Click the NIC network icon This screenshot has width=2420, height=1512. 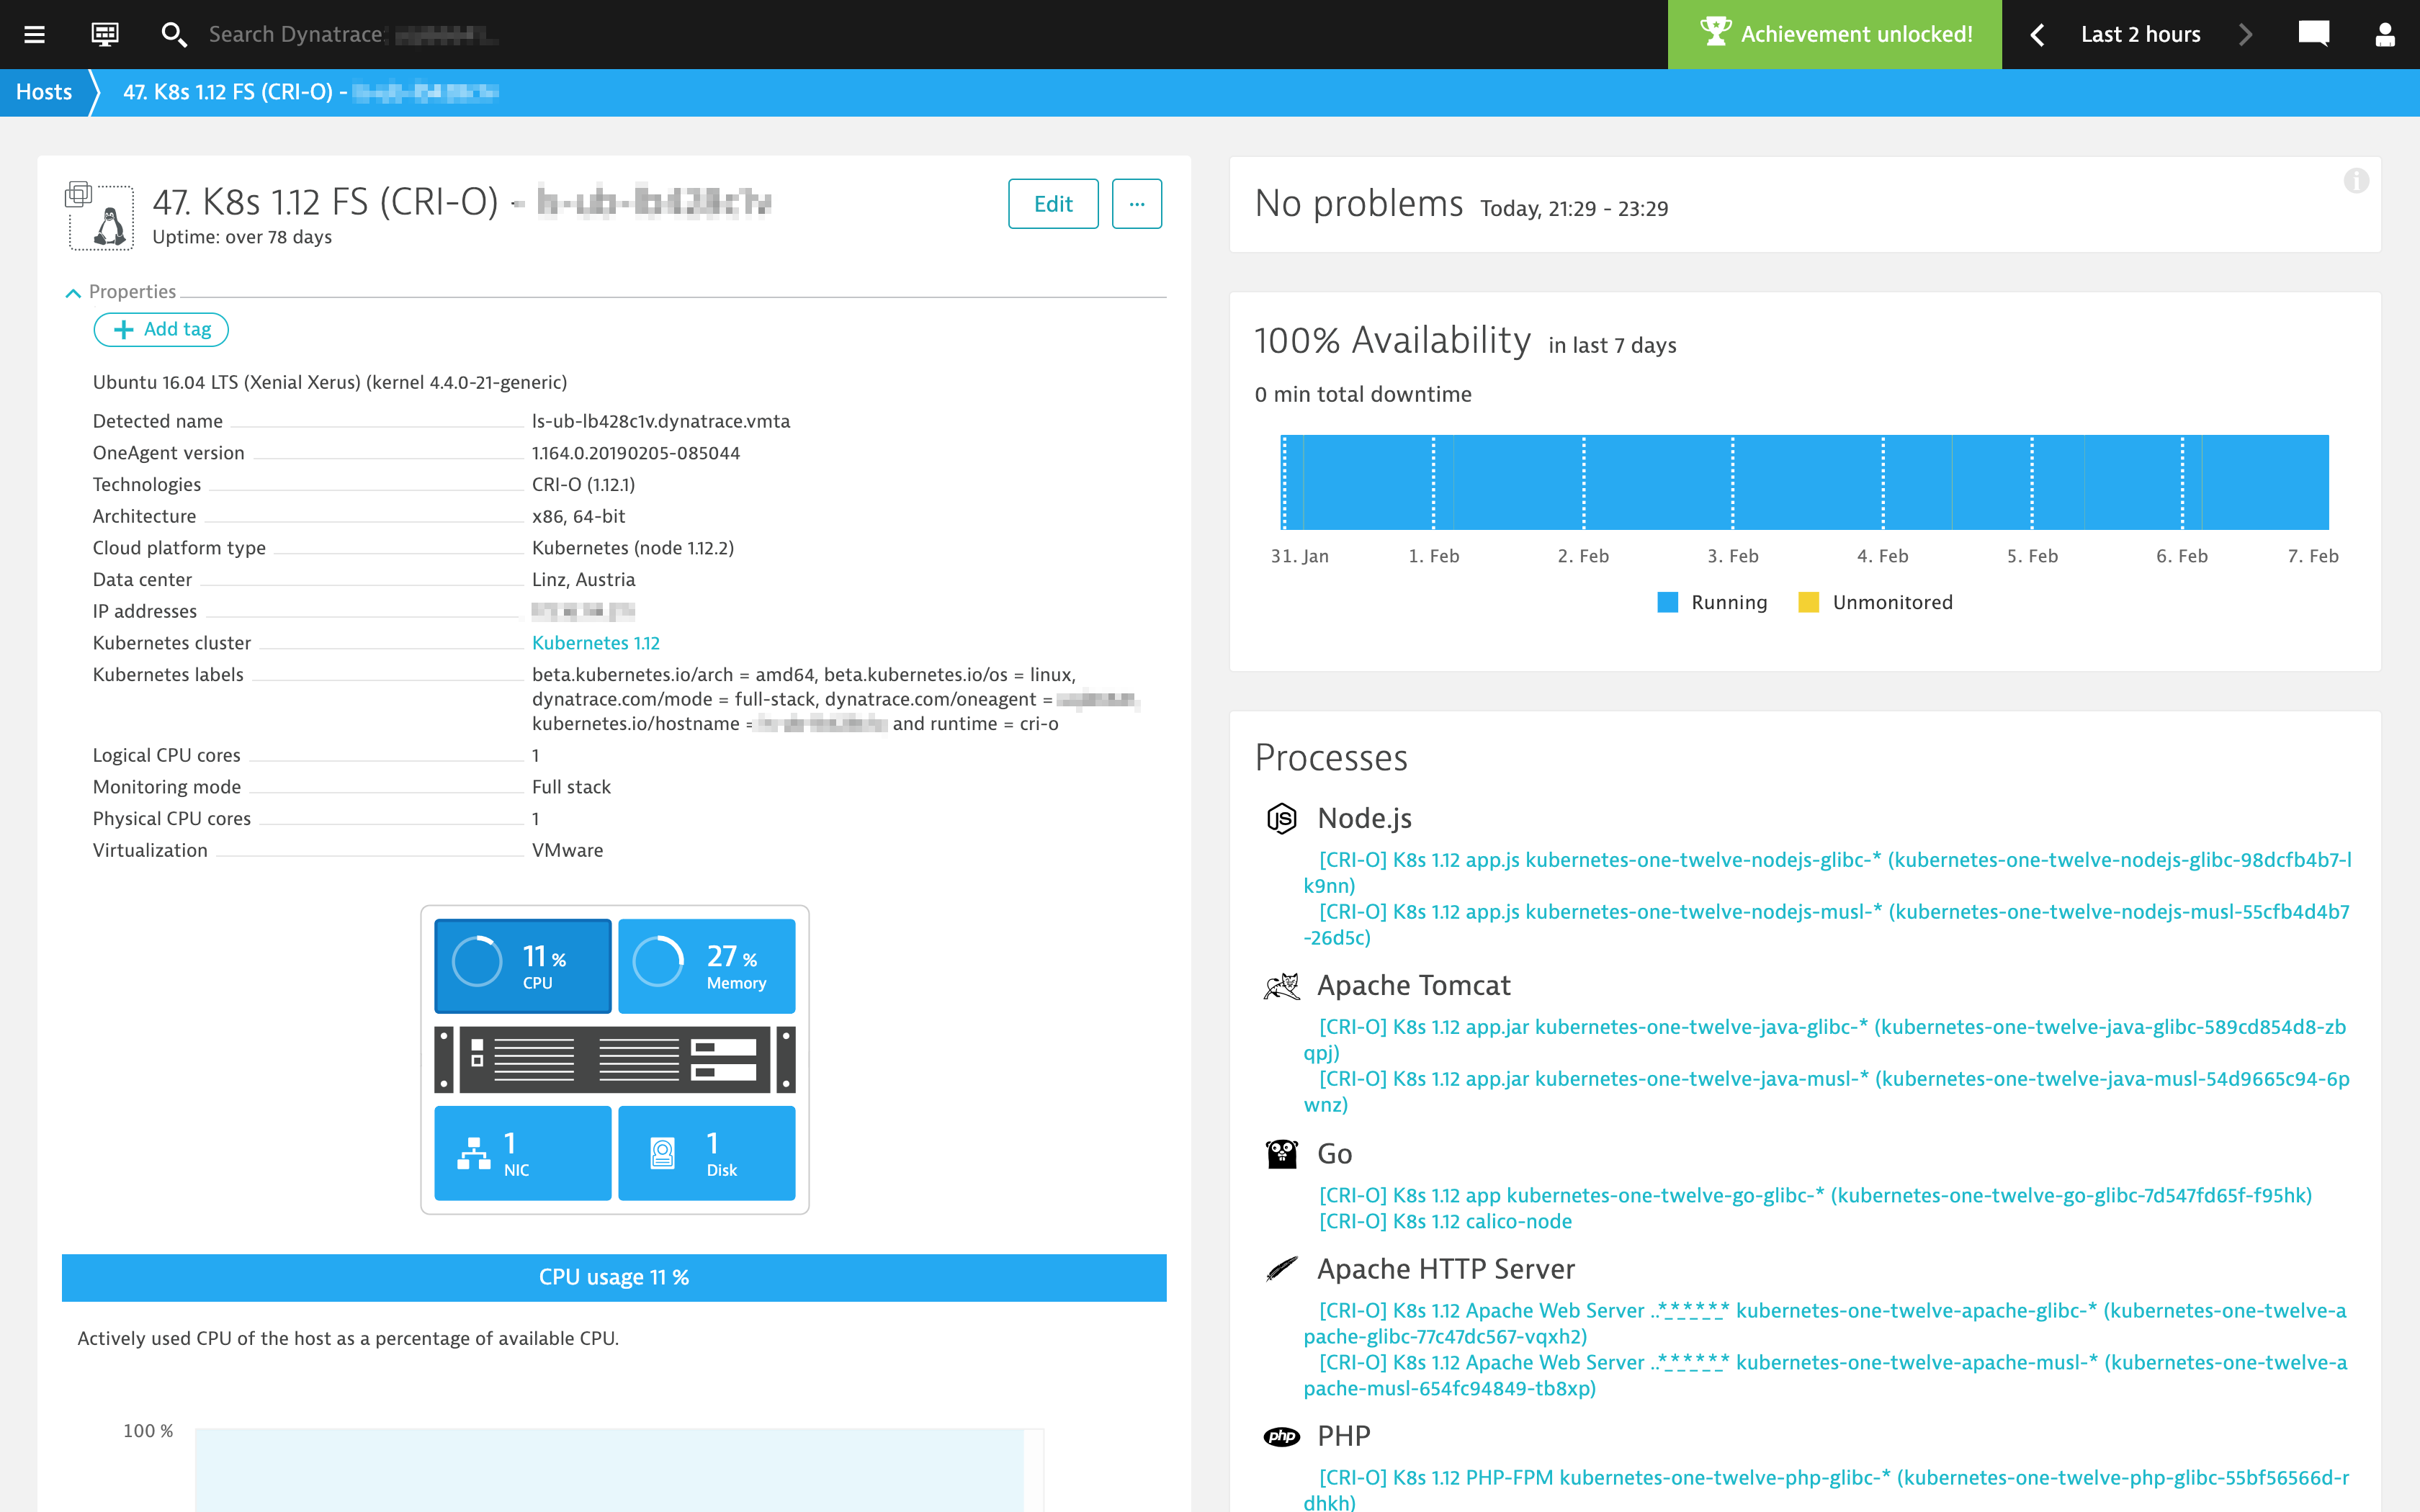474,1153
